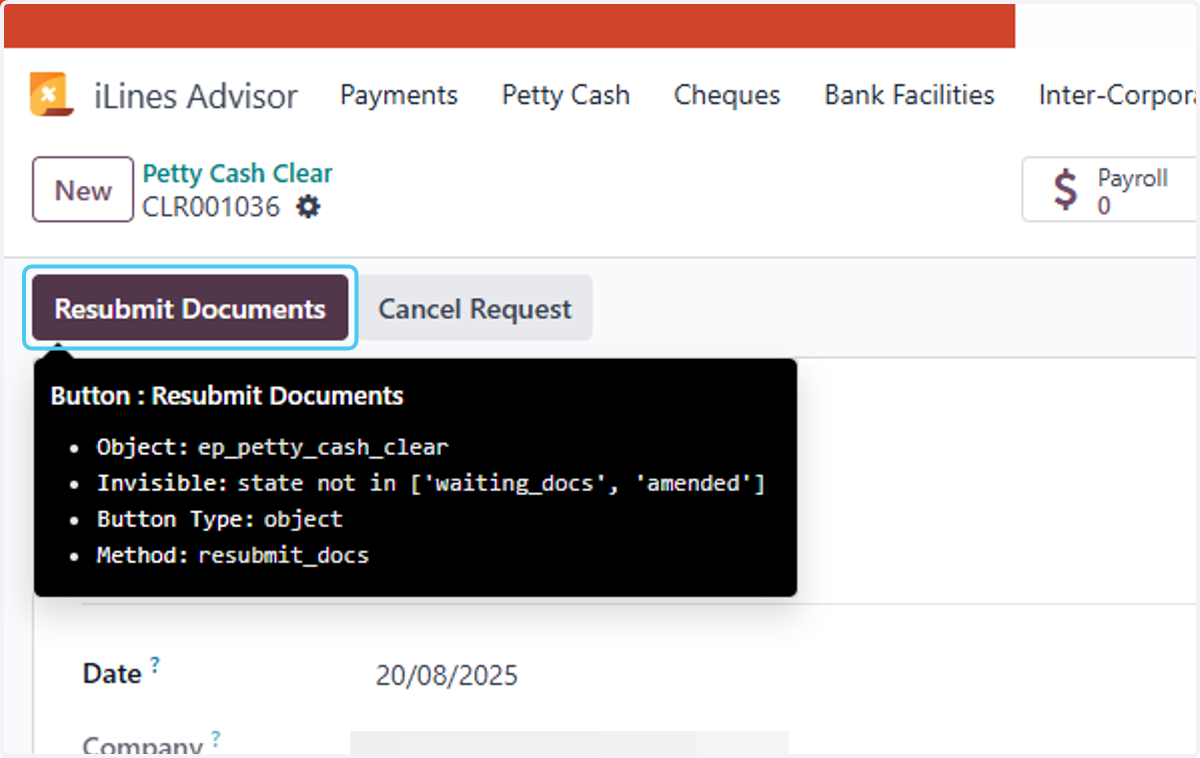Click the Payroll dollar sign icon

click(1067, 189)
